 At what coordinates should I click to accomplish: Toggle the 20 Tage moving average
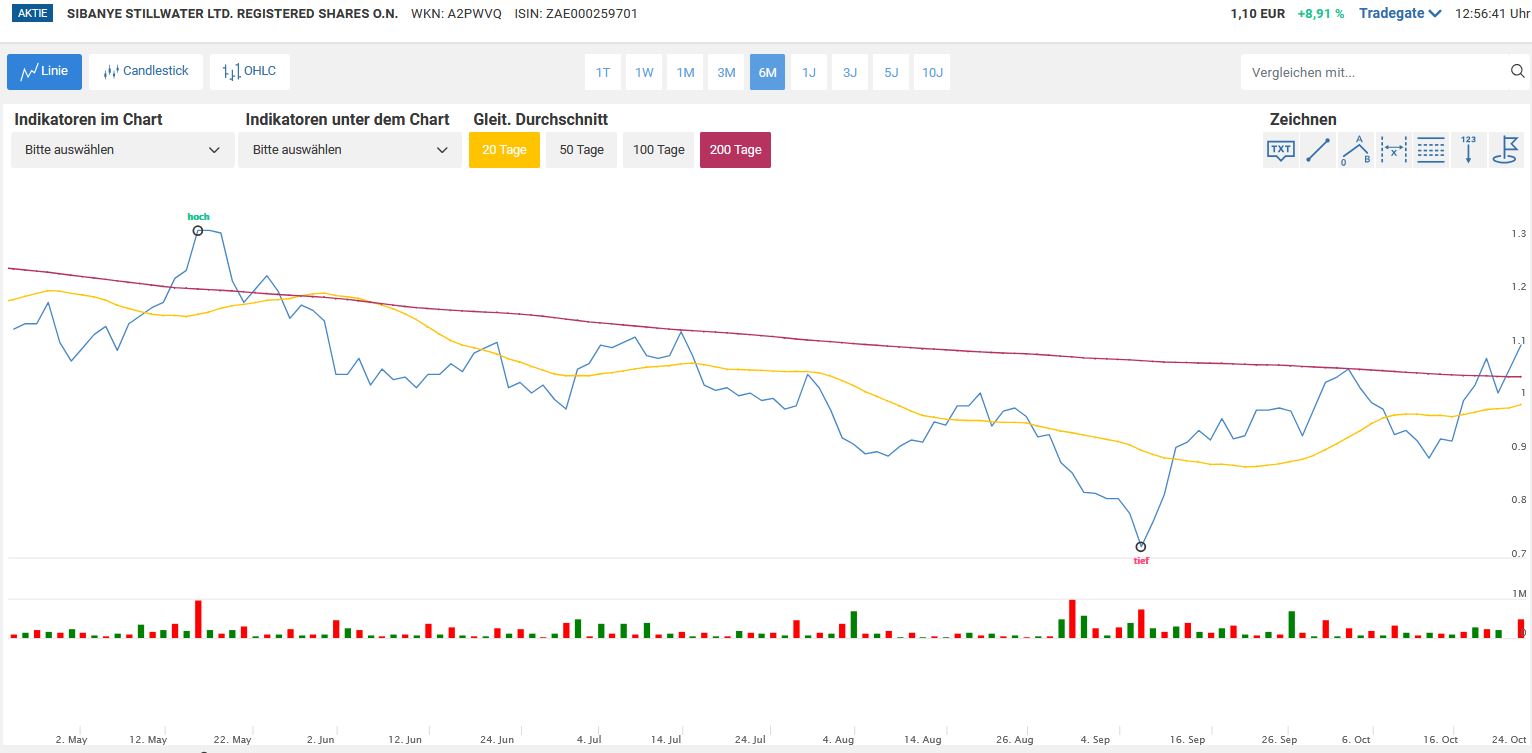pos(504,150)
